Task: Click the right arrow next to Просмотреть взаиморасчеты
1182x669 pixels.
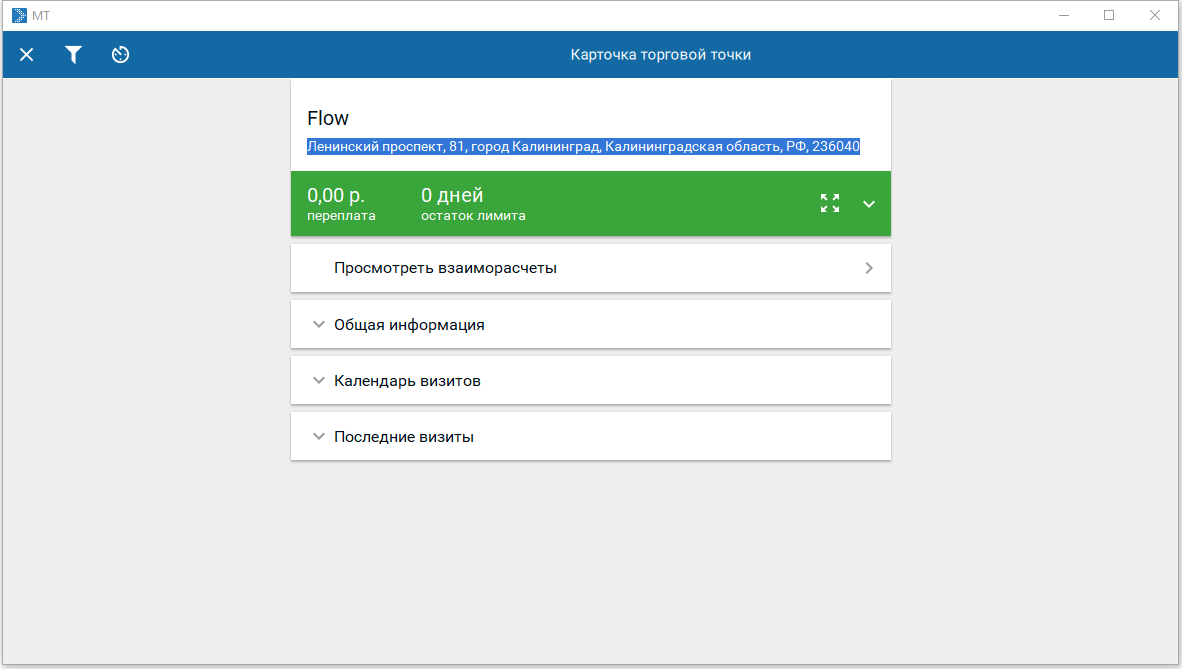Action: point(869,268)
